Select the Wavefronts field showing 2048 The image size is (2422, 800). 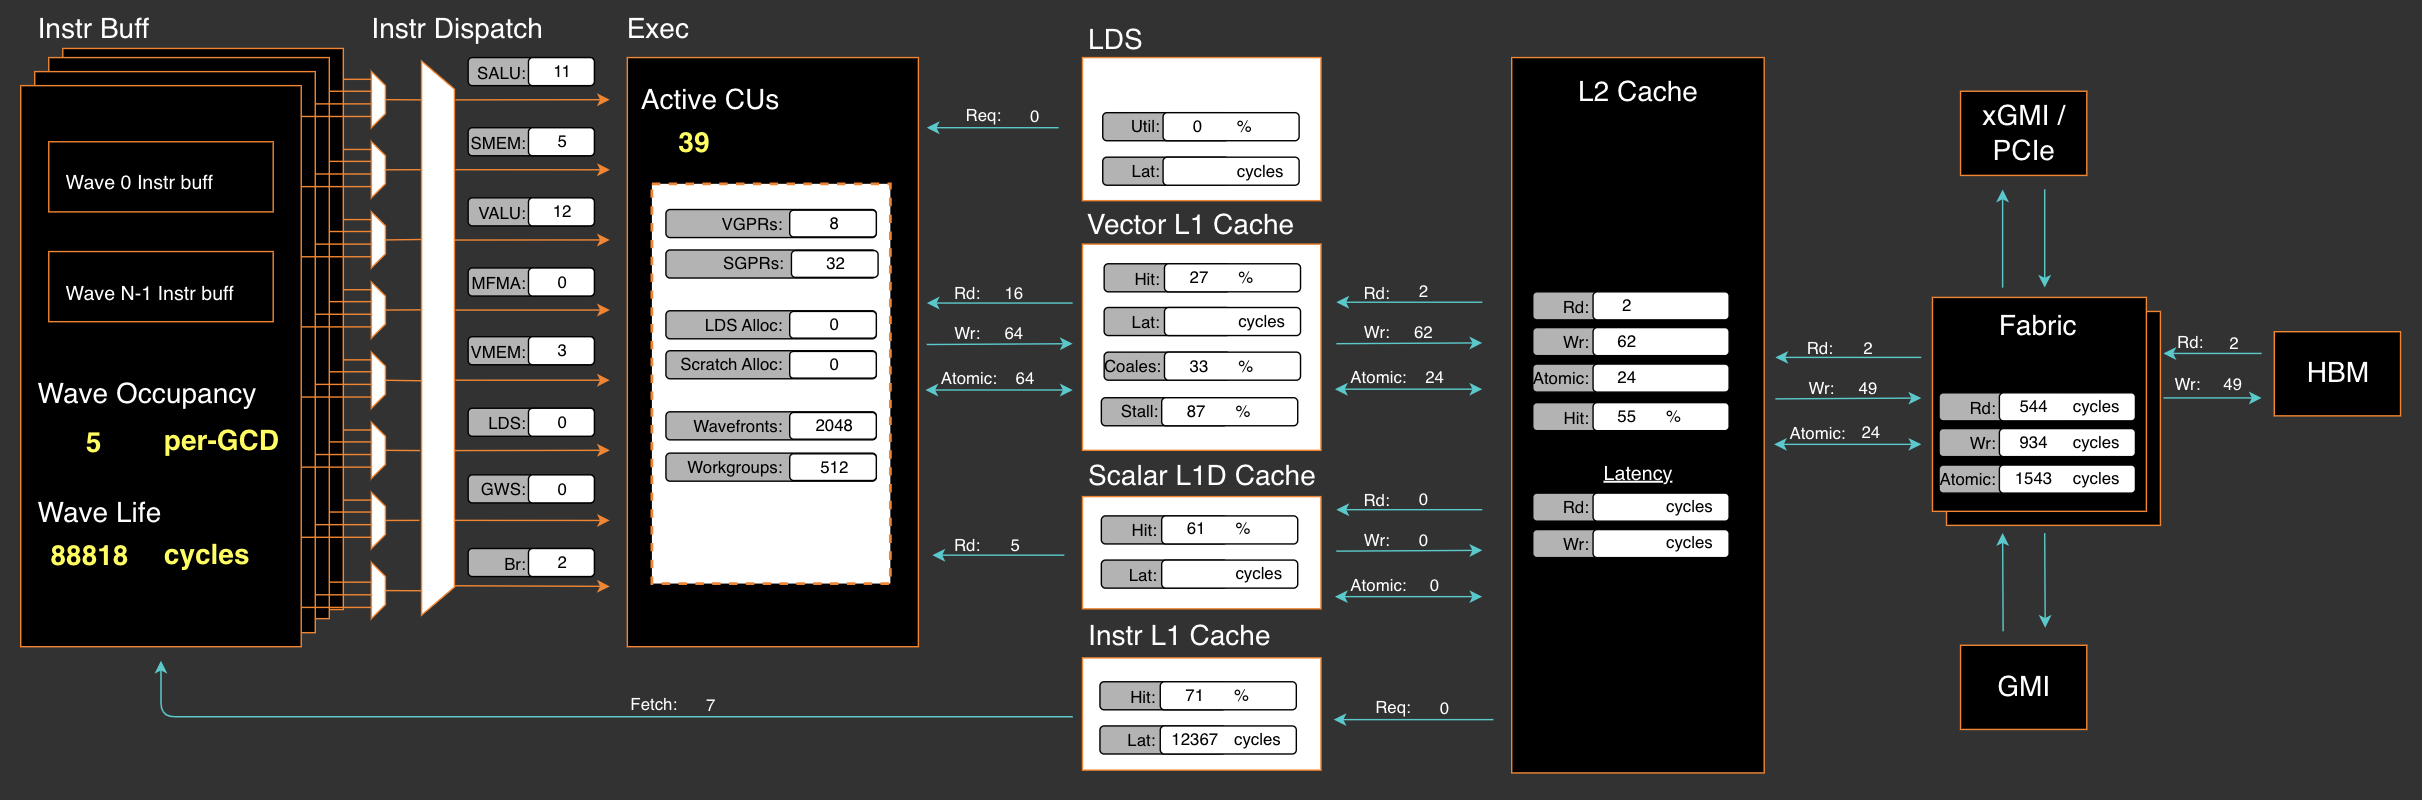point(833,426)
